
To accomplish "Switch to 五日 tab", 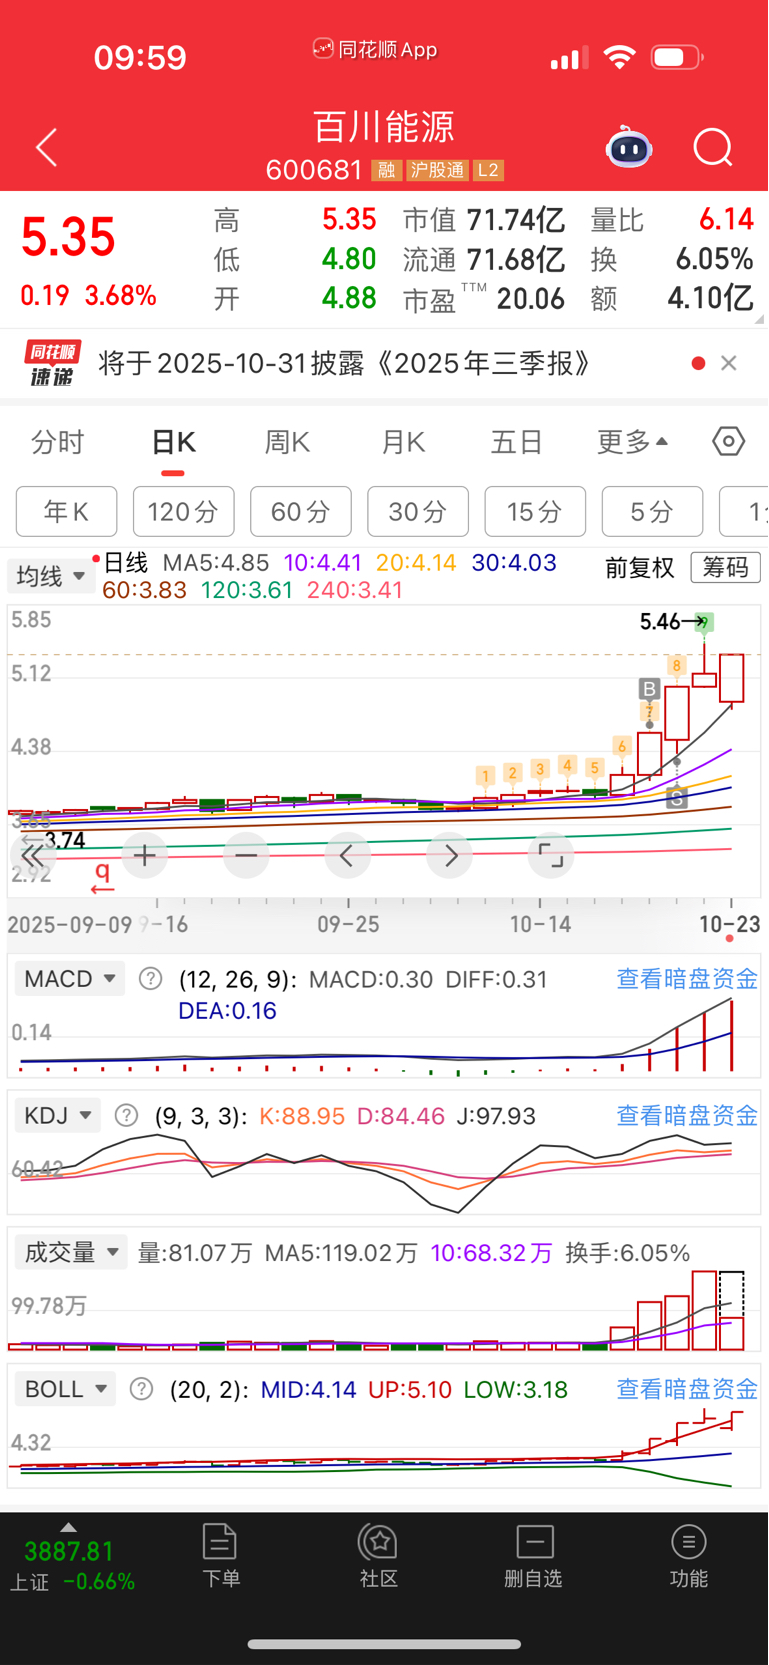I will (516, 442).
